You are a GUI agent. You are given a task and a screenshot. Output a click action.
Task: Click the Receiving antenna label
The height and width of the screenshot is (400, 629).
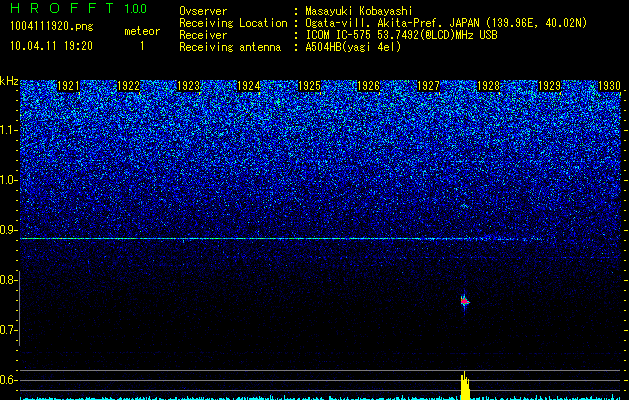230,47
